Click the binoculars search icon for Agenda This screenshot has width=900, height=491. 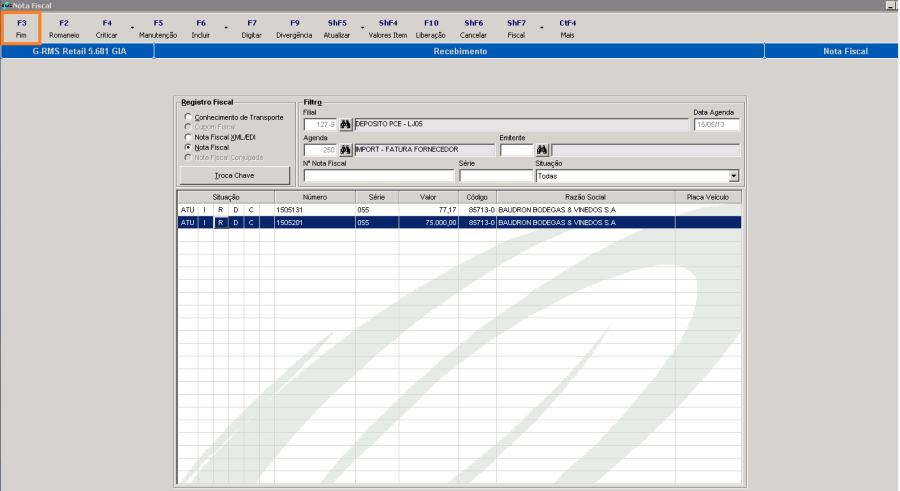345,150
